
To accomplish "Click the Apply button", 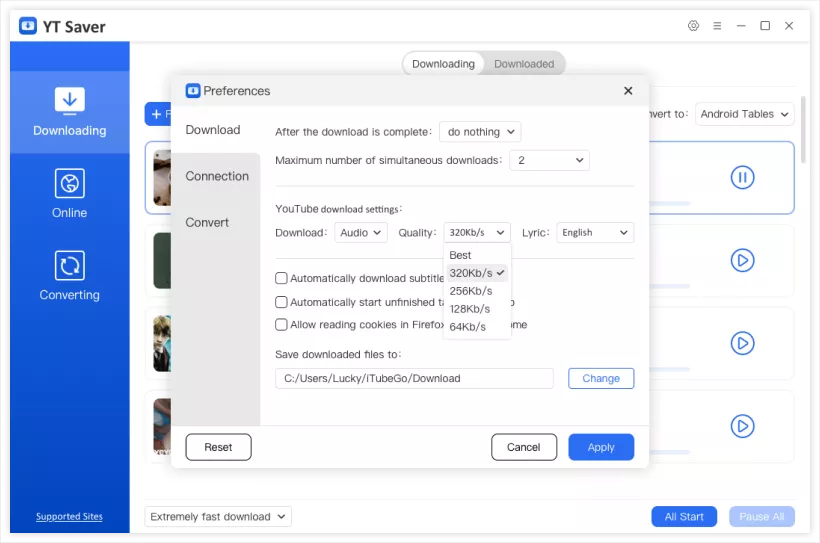I will 601,447.
